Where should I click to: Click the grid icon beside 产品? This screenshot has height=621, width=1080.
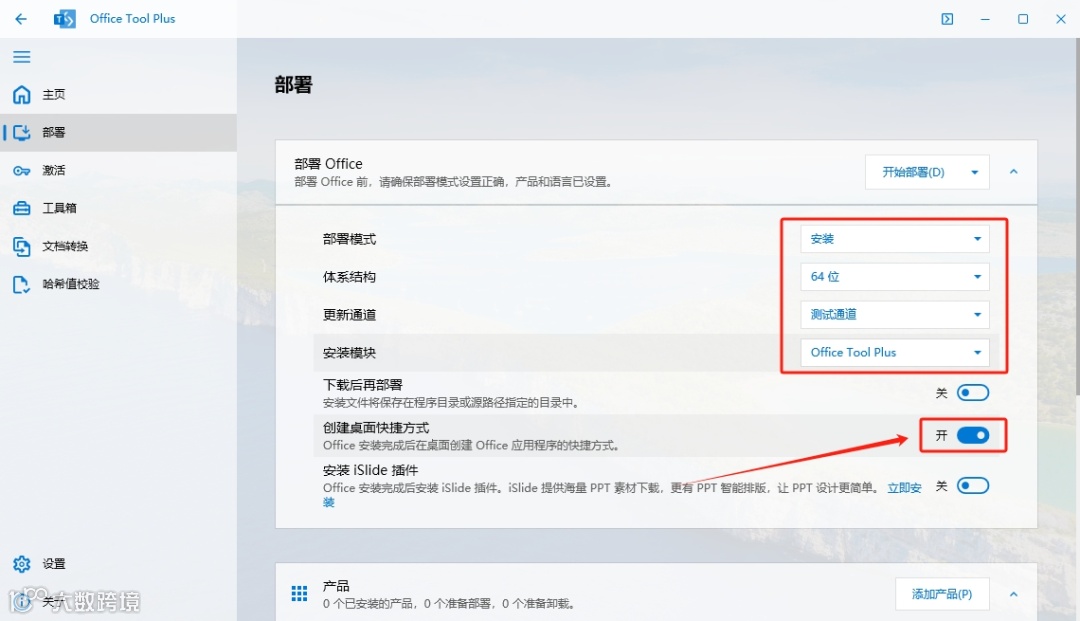299,593
